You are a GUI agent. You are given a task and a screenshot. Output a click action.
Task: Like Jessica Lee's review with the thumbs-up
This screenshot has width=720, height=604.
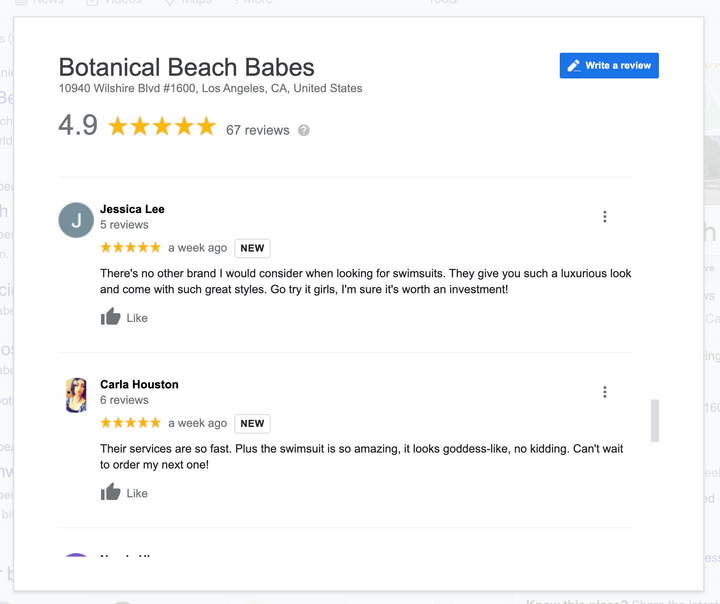coord(111,318)
